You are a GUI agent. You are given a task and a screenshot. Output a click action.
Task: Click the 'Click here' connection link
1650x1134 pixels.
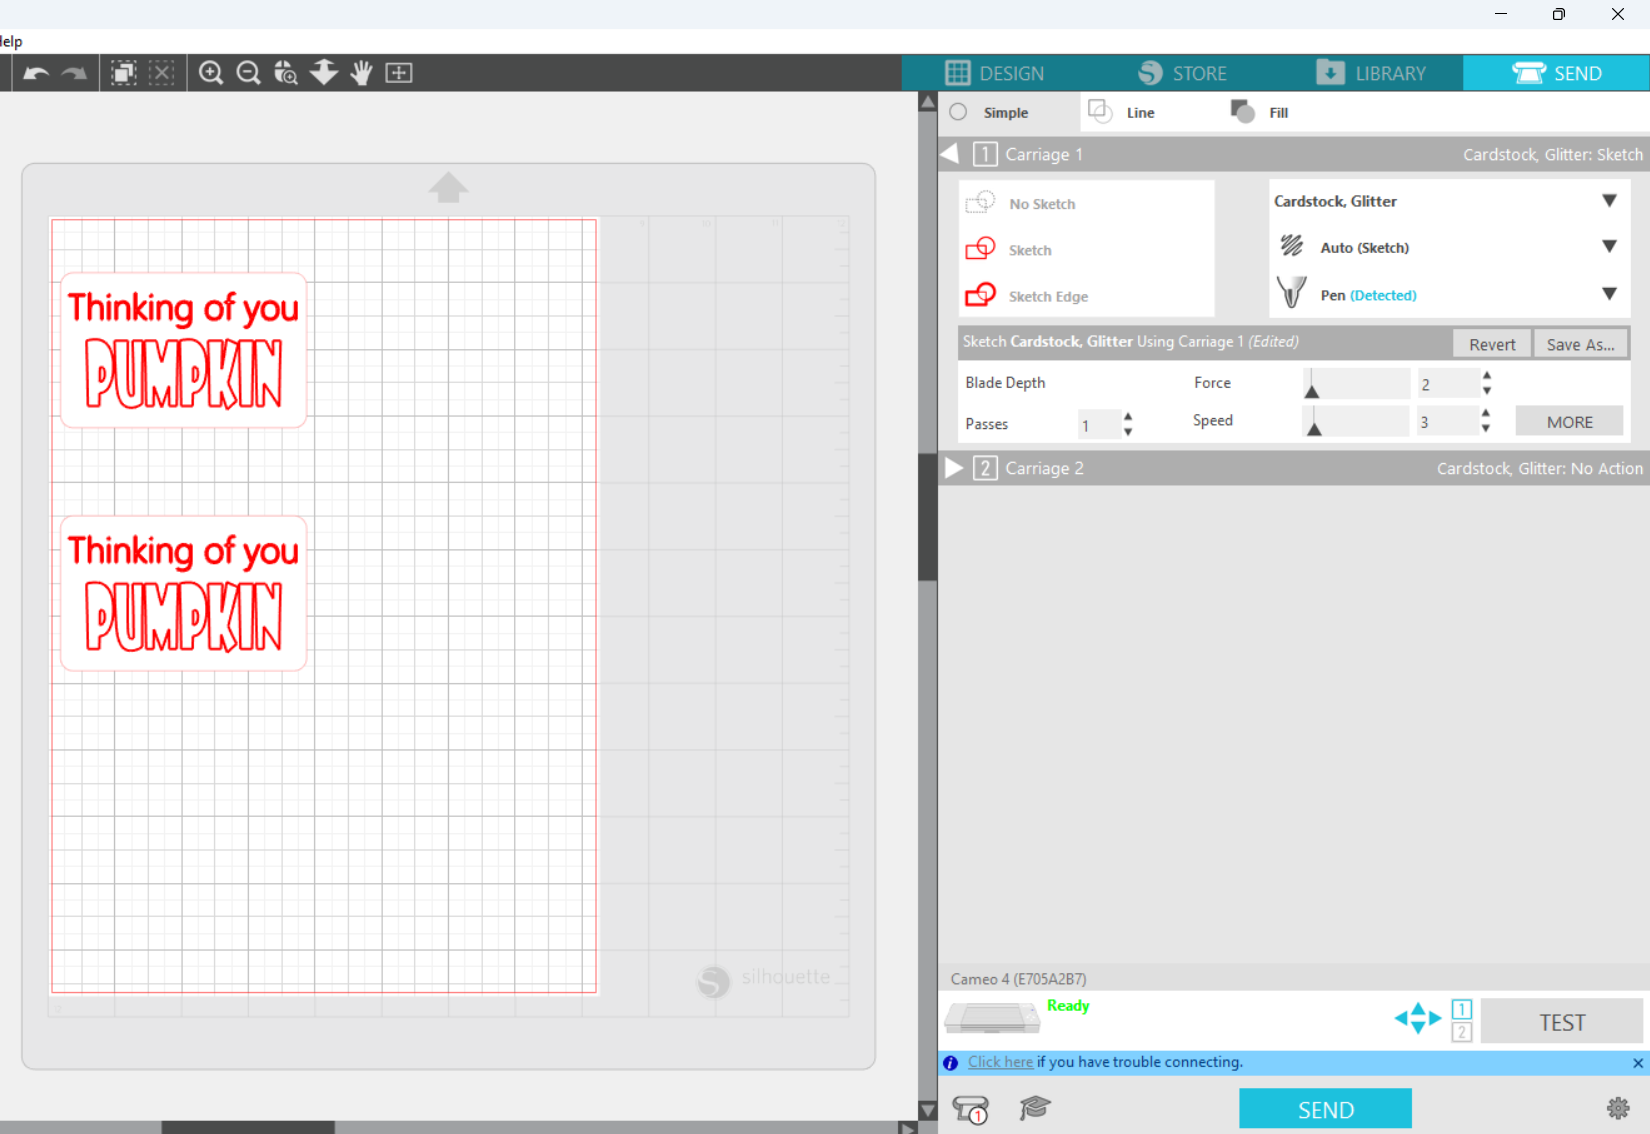1000,1062
